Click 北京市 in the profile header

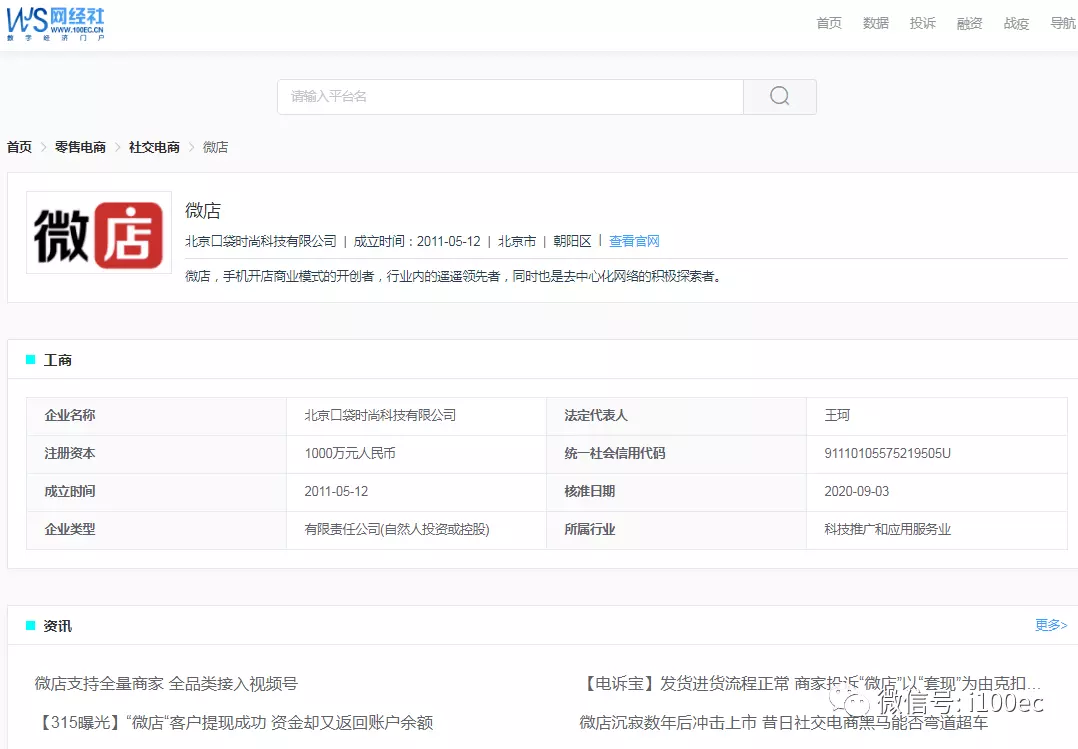tap(516, 241)
